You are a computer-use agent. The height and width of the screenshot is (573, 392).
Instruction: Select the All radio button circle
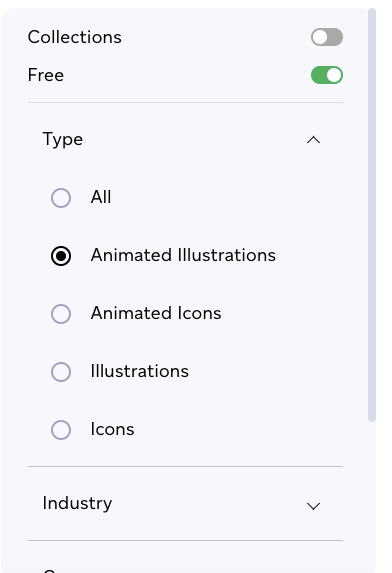(61, 198)
